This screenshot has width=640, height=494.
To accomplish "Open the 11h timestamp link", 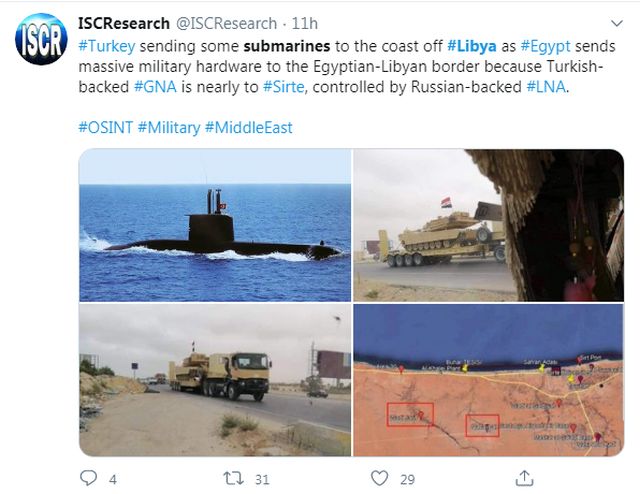I will [x=304, y=23].
